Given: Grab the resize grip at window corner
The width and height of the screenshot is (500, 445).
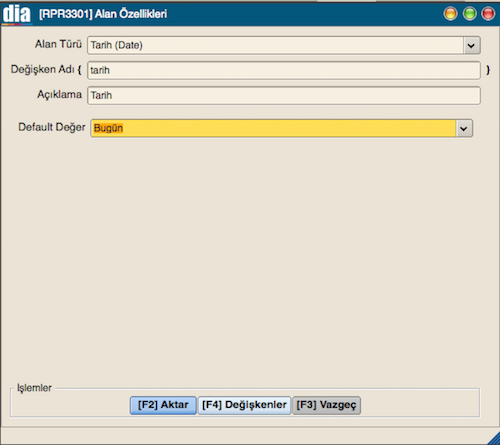Looking at the screenshot, I should click(493, 439).
